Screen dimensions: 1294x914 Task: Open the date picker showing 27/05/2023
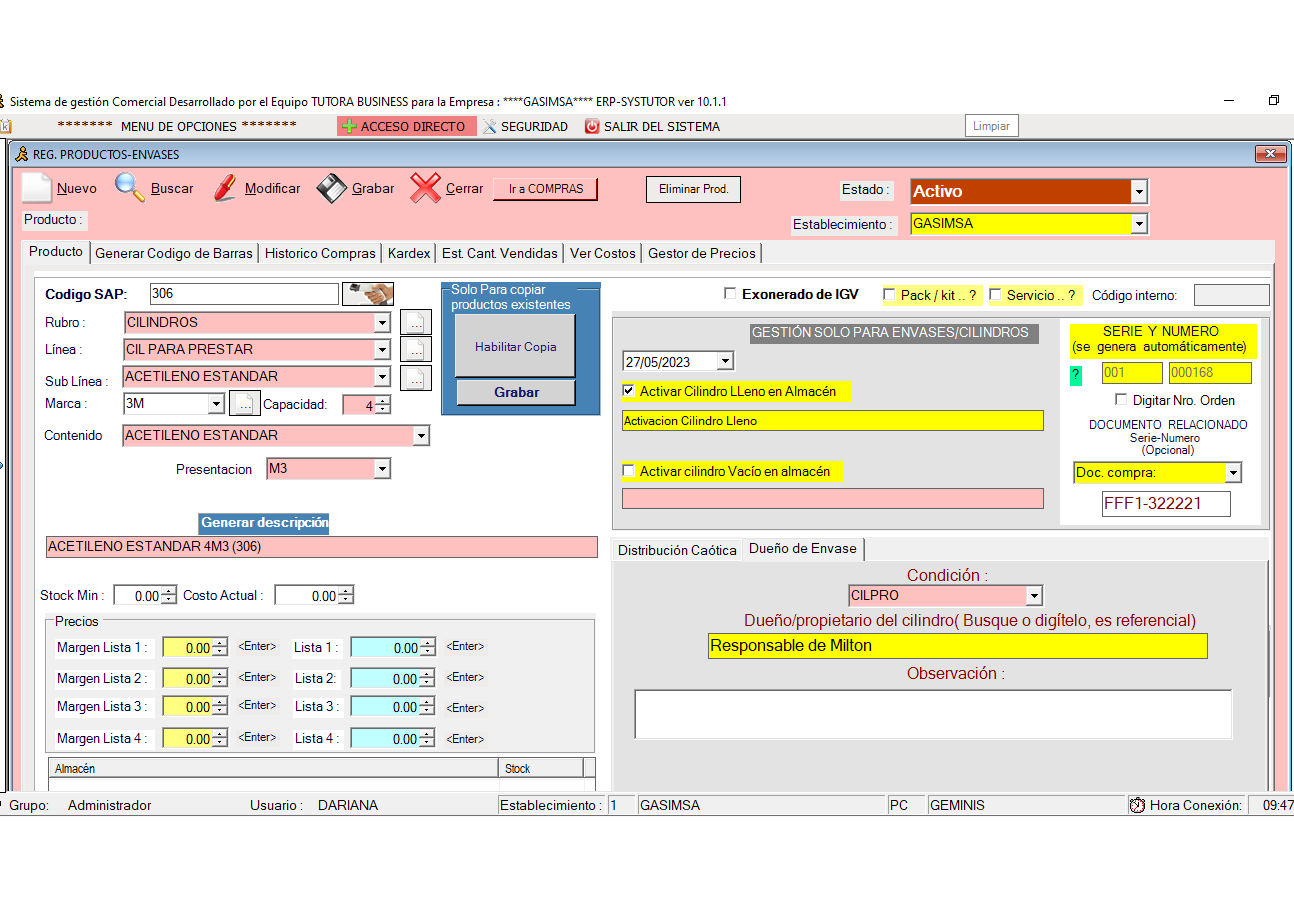click(x=726, y=361)
